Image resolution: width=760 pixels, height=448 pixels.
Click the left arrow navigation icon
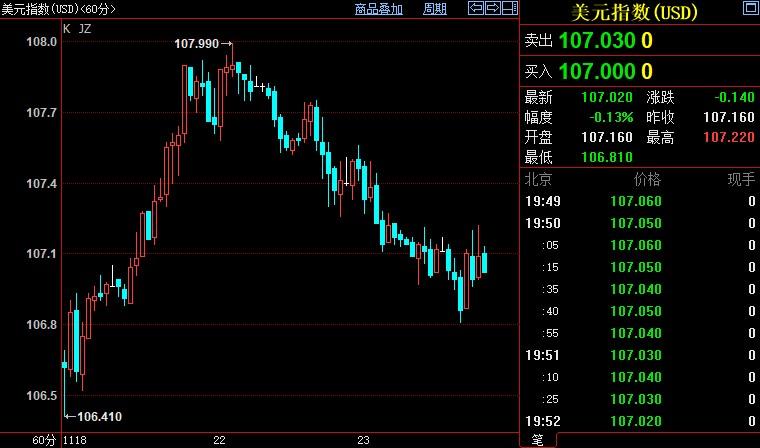(476, 9)
